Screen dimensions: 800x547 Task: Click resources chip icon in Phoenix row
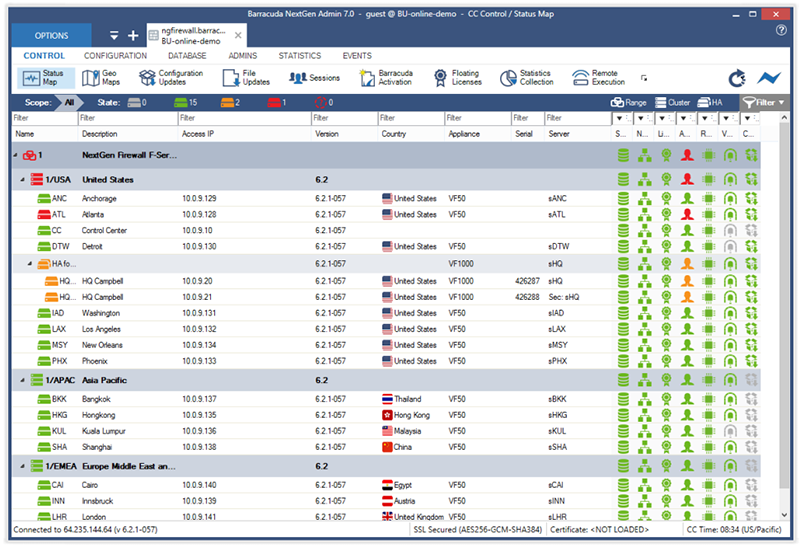[x=709, y=361]
